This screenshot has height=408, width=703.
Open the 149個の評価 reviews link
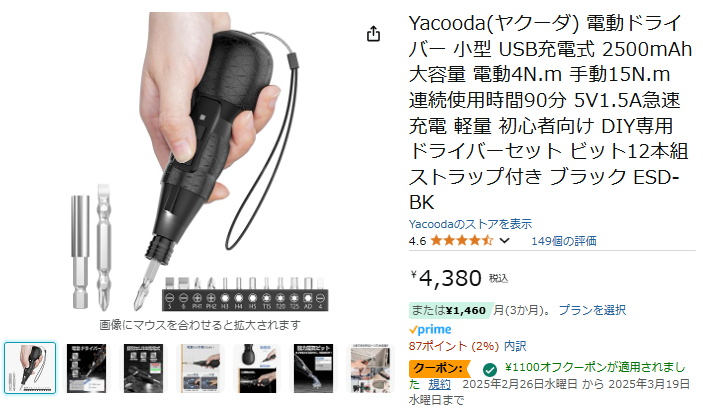click(564, 241)
